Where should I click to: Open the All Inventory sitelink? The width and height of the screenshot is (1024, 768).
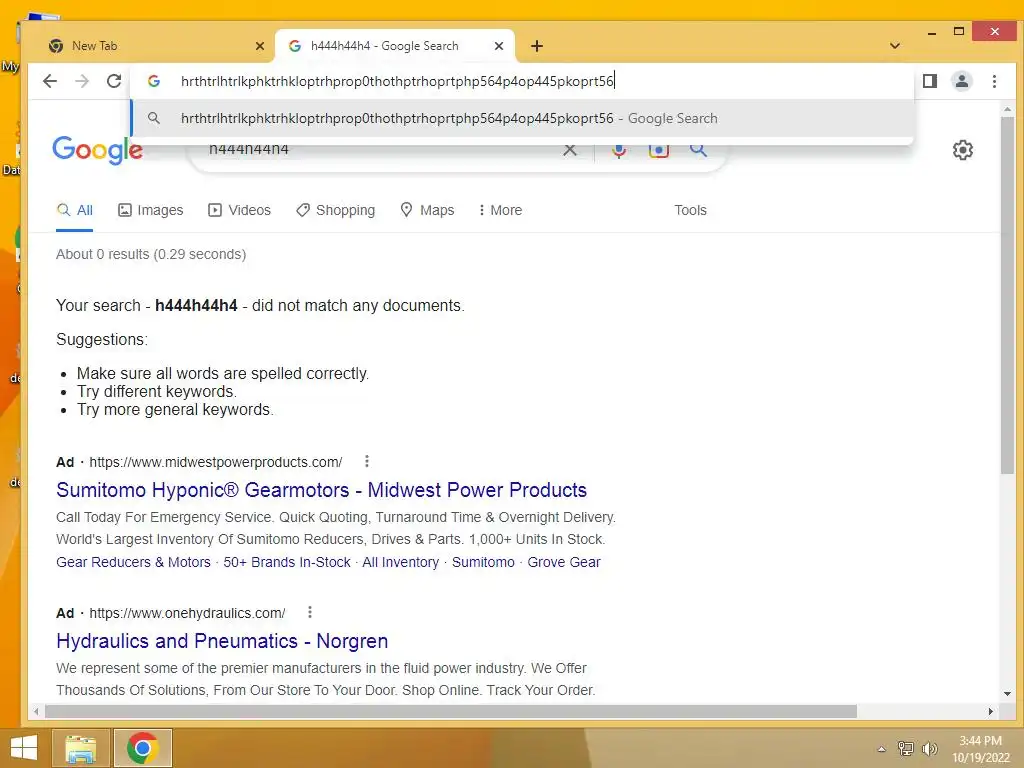[x=400, y=562]
